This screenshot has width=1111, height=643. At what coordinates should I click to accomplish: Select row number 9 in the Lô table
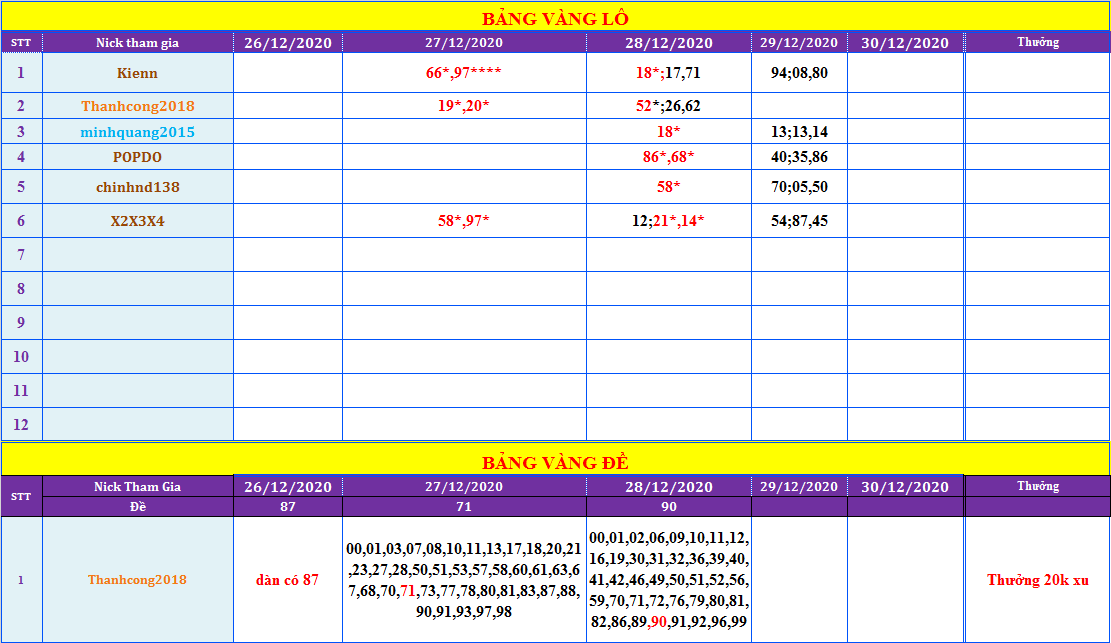click(x=21, y=323)
